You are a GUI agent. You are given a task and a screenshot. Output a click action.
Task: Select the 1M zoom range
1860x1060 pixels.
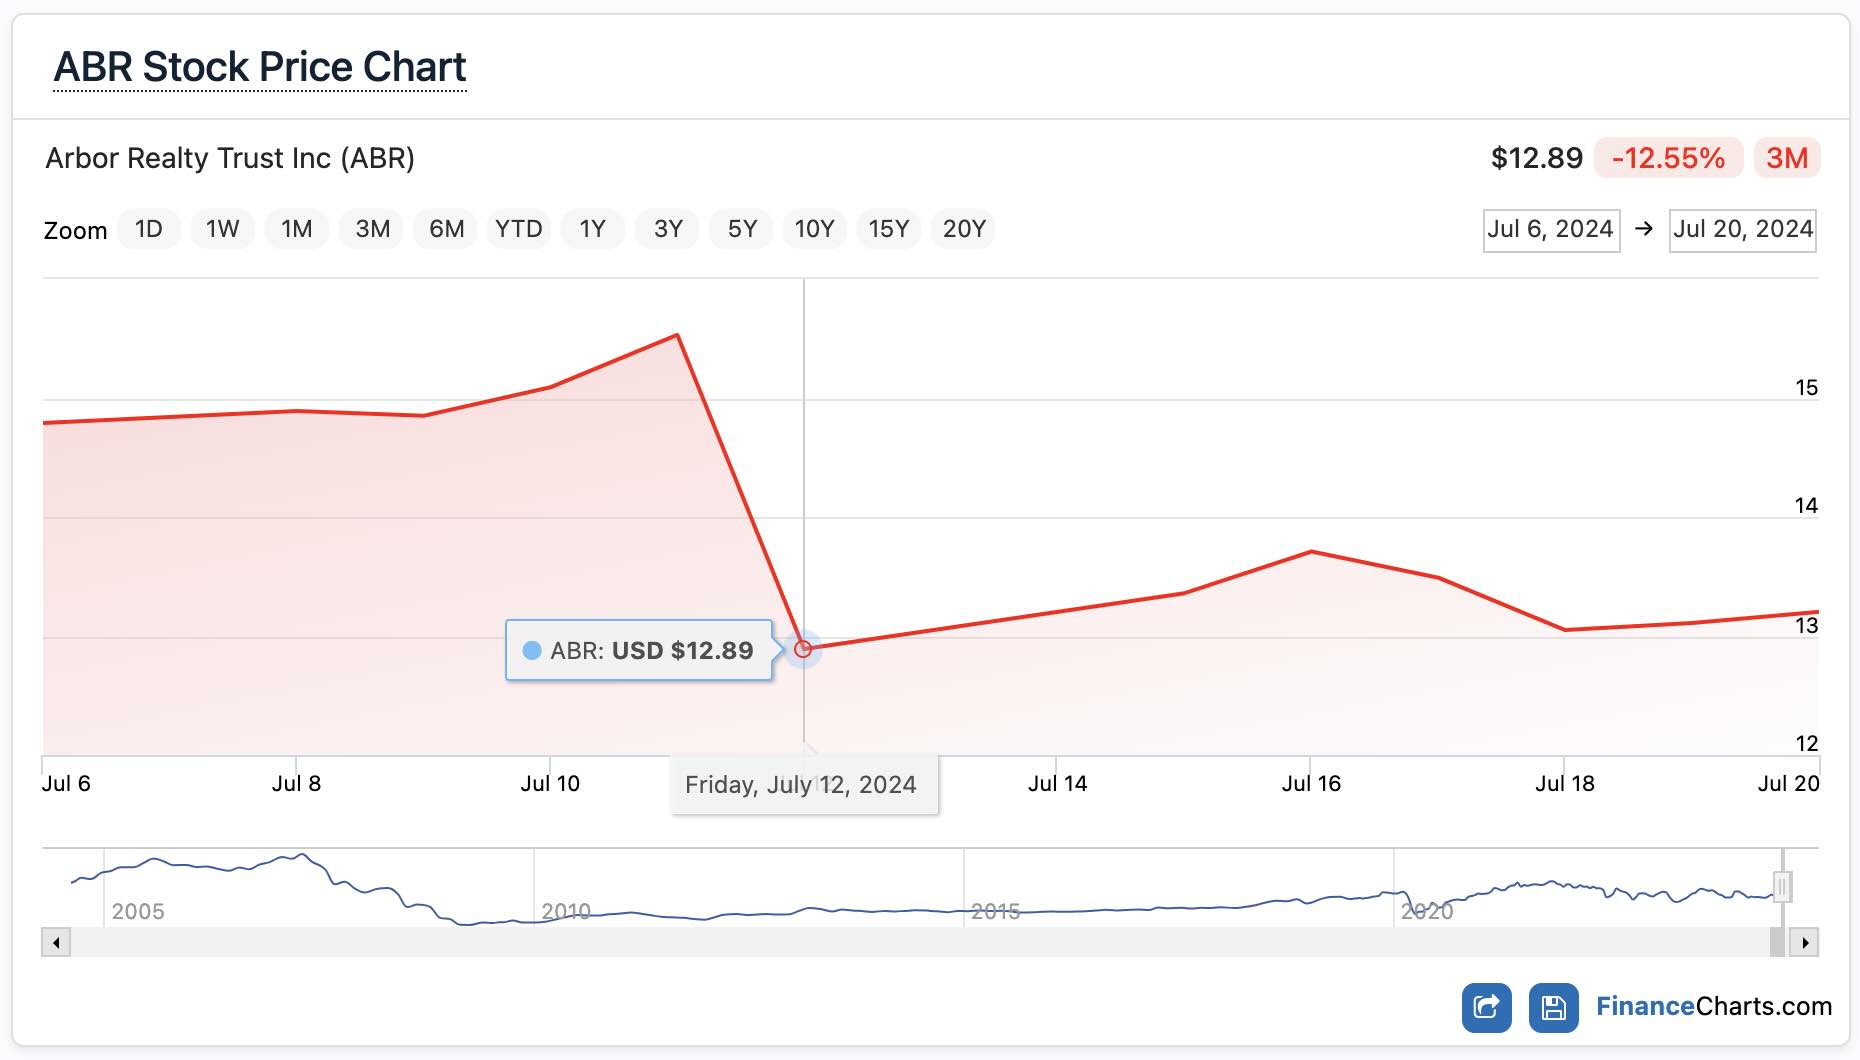[297, 229]
